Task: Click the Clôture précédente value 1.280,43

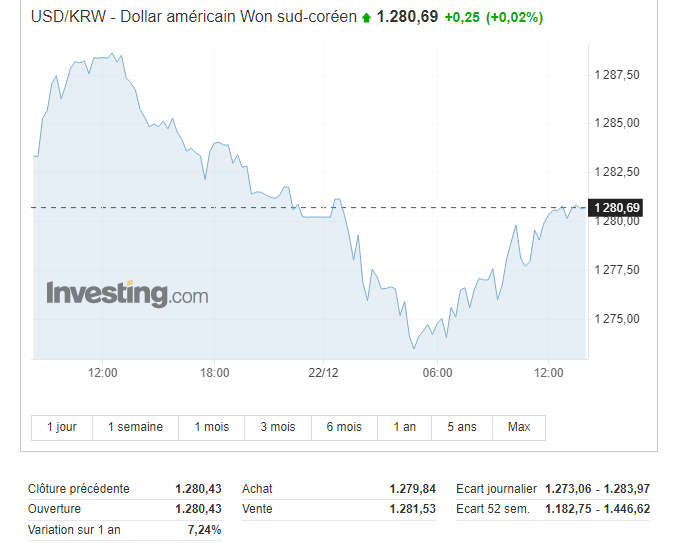Action: (198, 489)
